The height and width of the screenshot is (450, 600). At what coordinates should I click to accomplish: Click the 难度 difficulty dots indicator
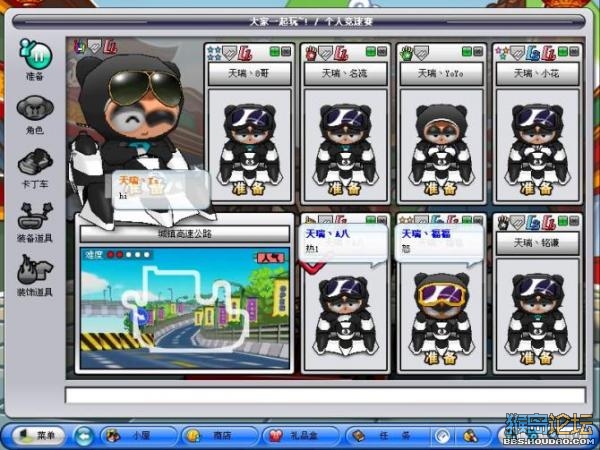[119, 254]
